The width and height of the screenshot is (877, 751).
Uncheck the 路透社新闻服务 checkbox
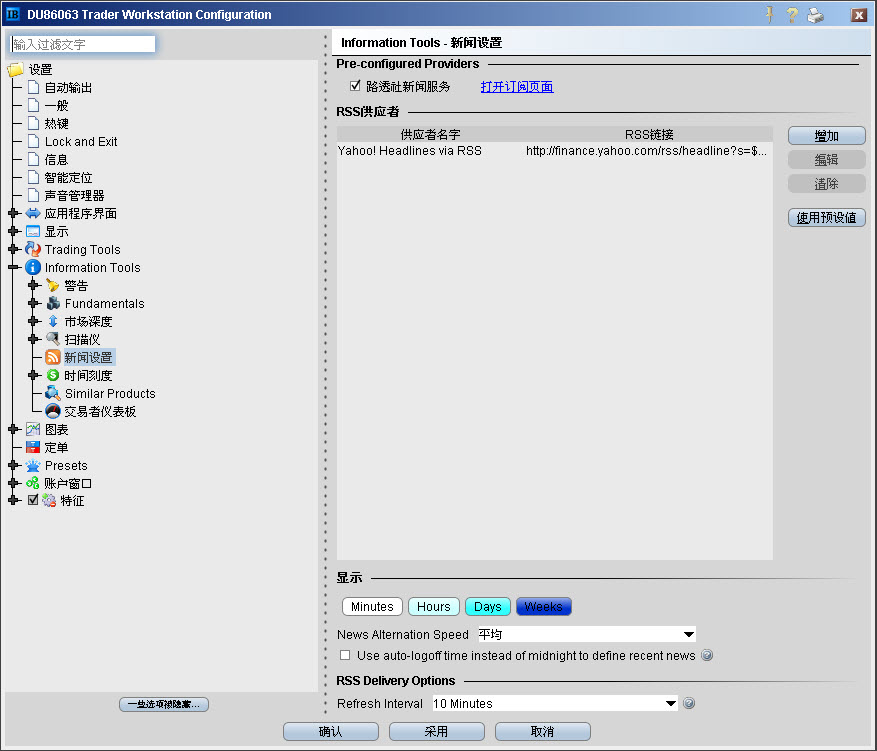tap(355, 86)
